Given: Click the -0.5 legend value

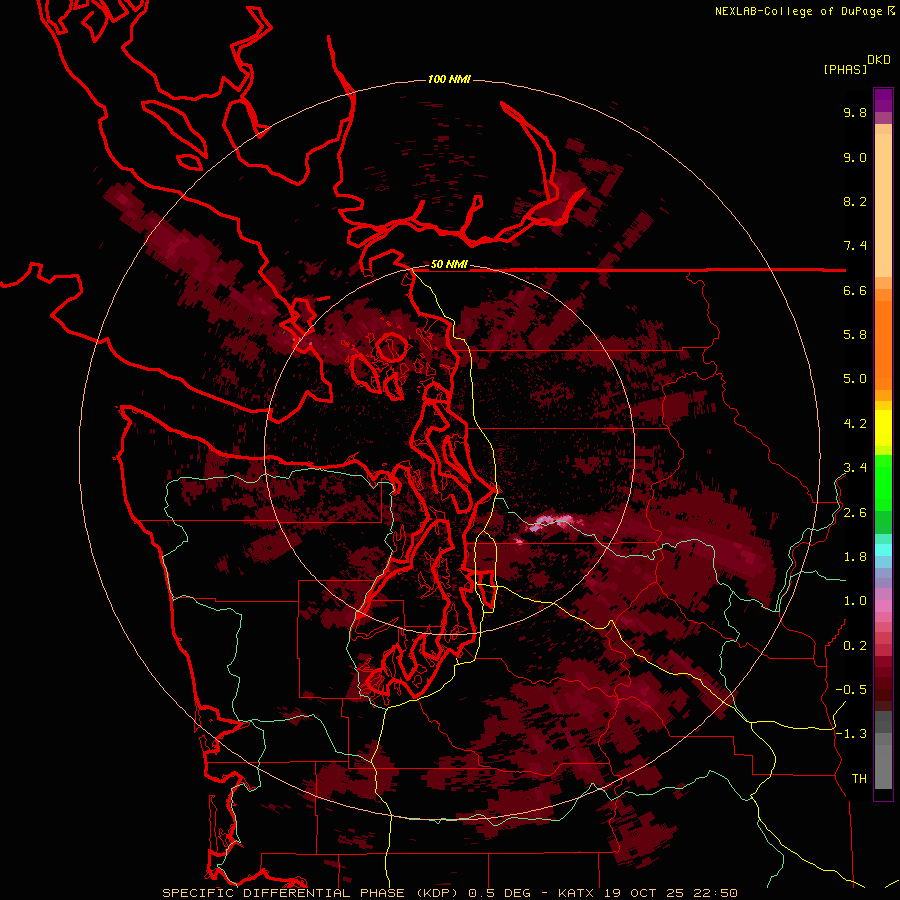Looking at the screenshot, I should pyautogui.click(x=851, y=690).
